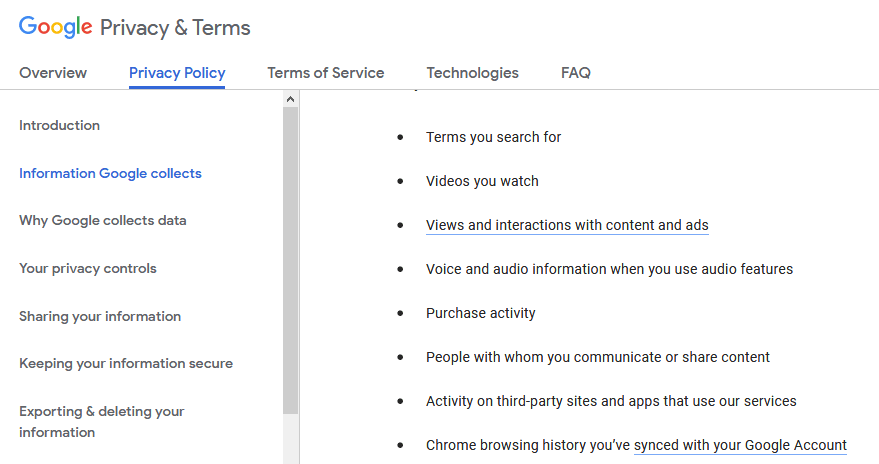Click synced with your Google Account link

(740, 446)
